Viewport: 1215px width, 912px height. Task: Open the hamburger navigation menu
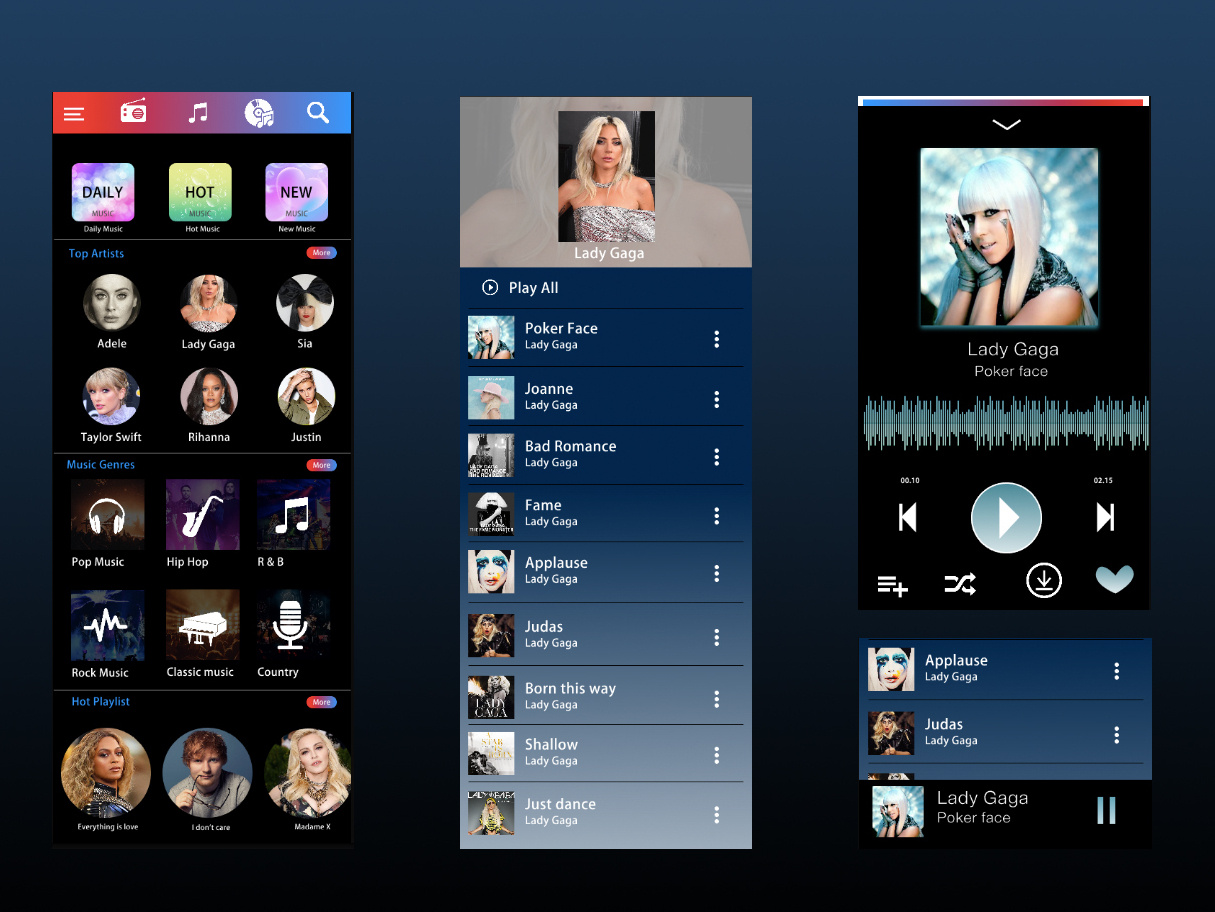coord(74,113)
